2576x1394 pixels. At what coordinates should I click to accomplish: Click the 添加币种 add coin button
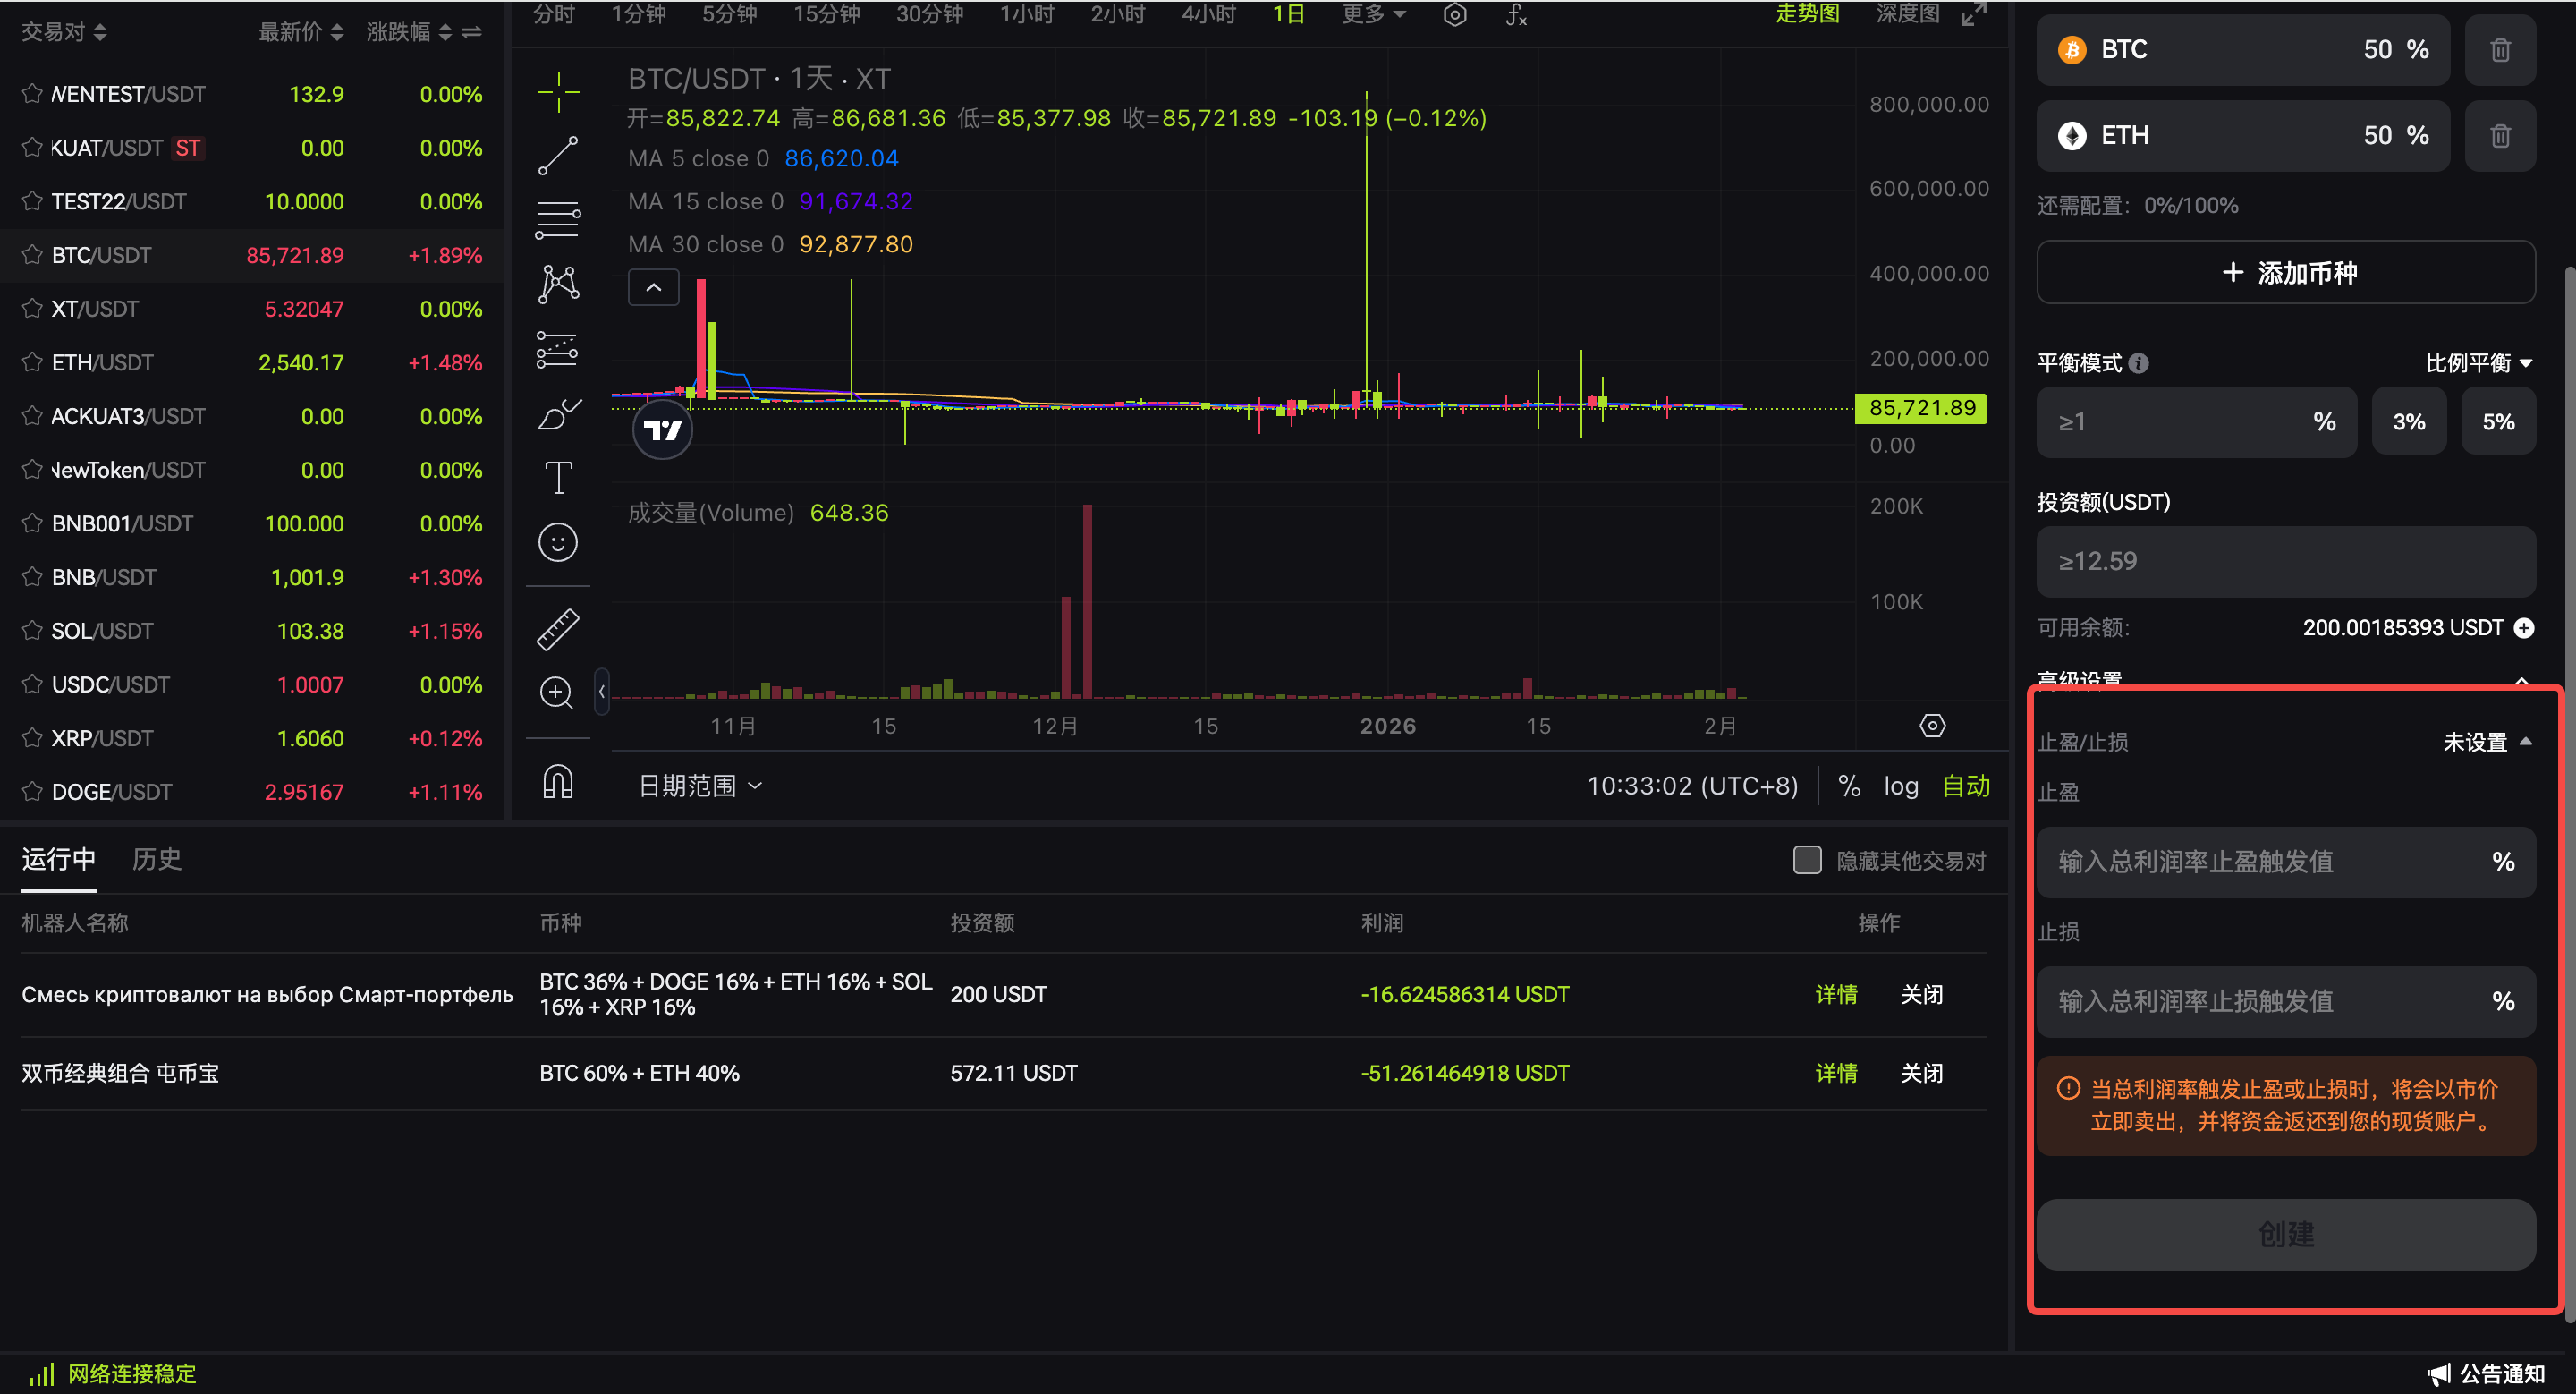pos(2286,273)
